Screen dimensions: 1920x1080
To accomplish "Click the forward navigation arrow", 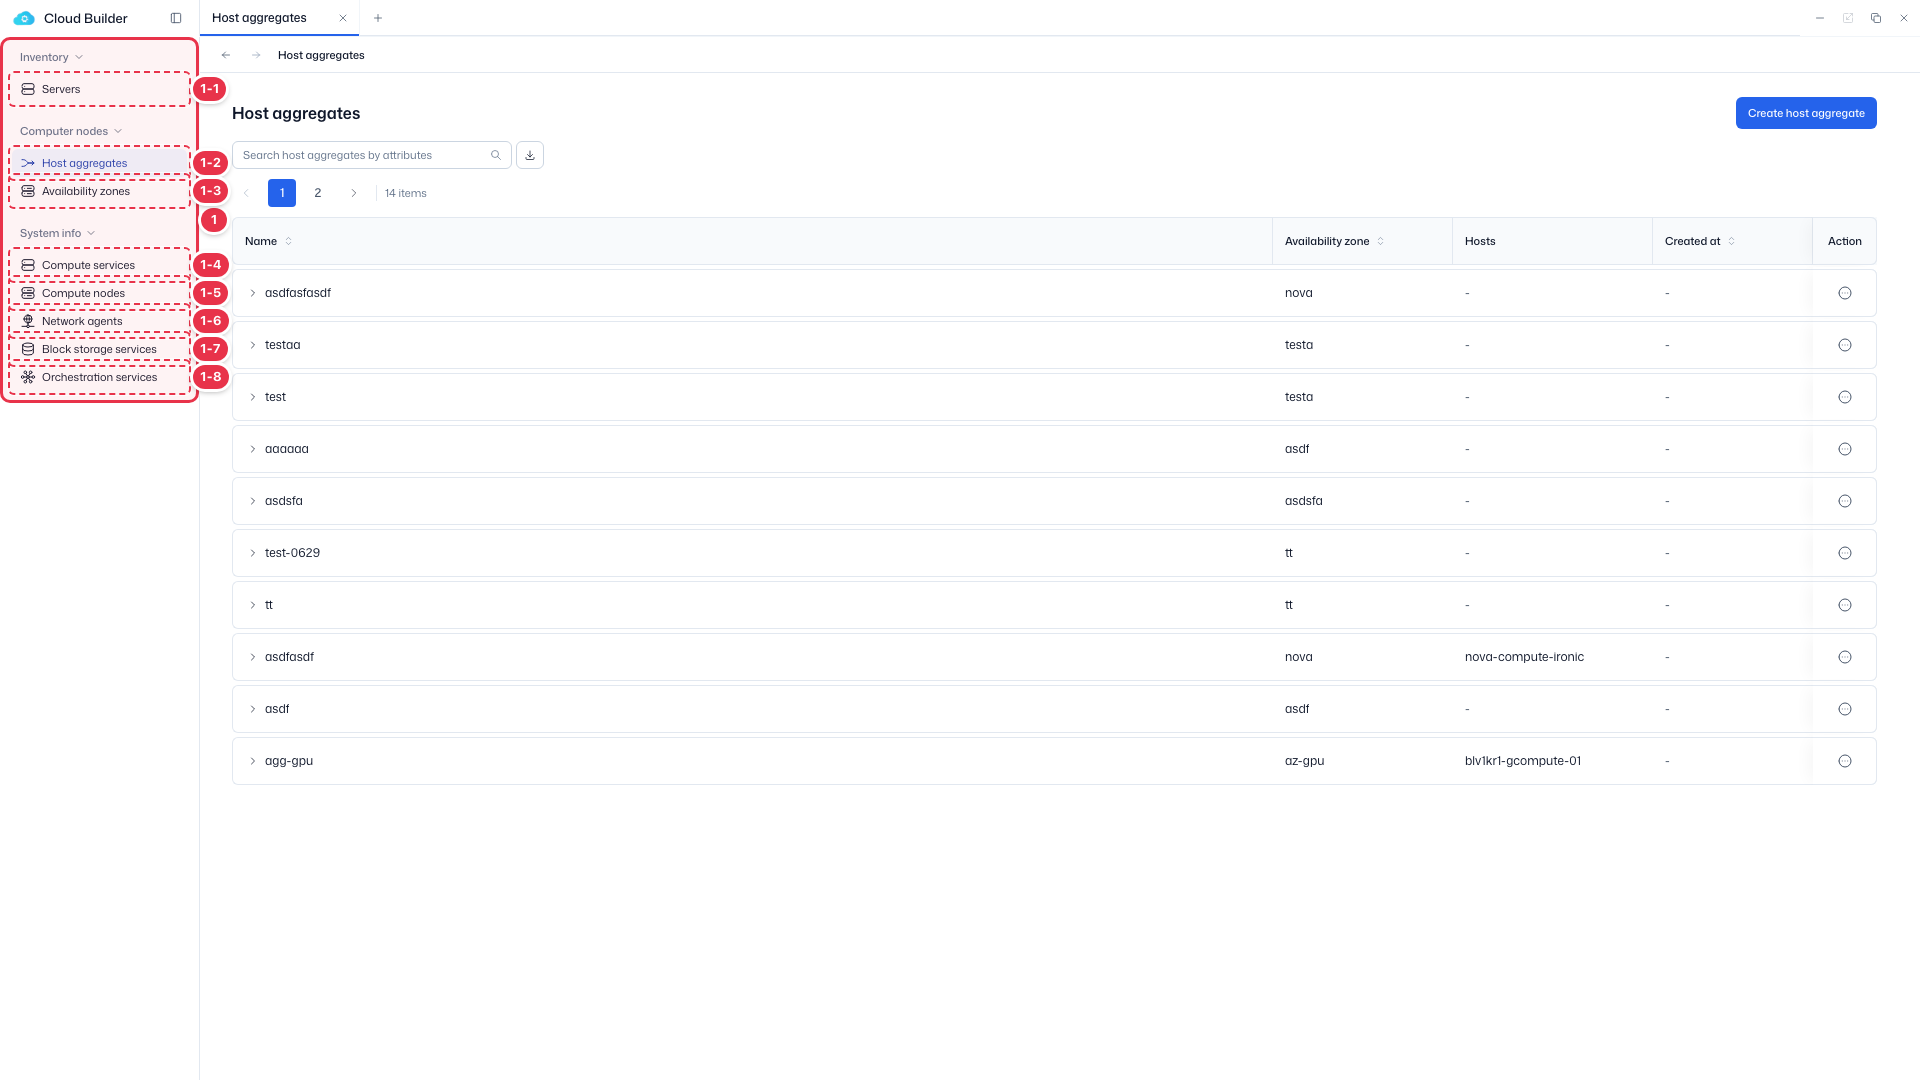I will point(256,55).
